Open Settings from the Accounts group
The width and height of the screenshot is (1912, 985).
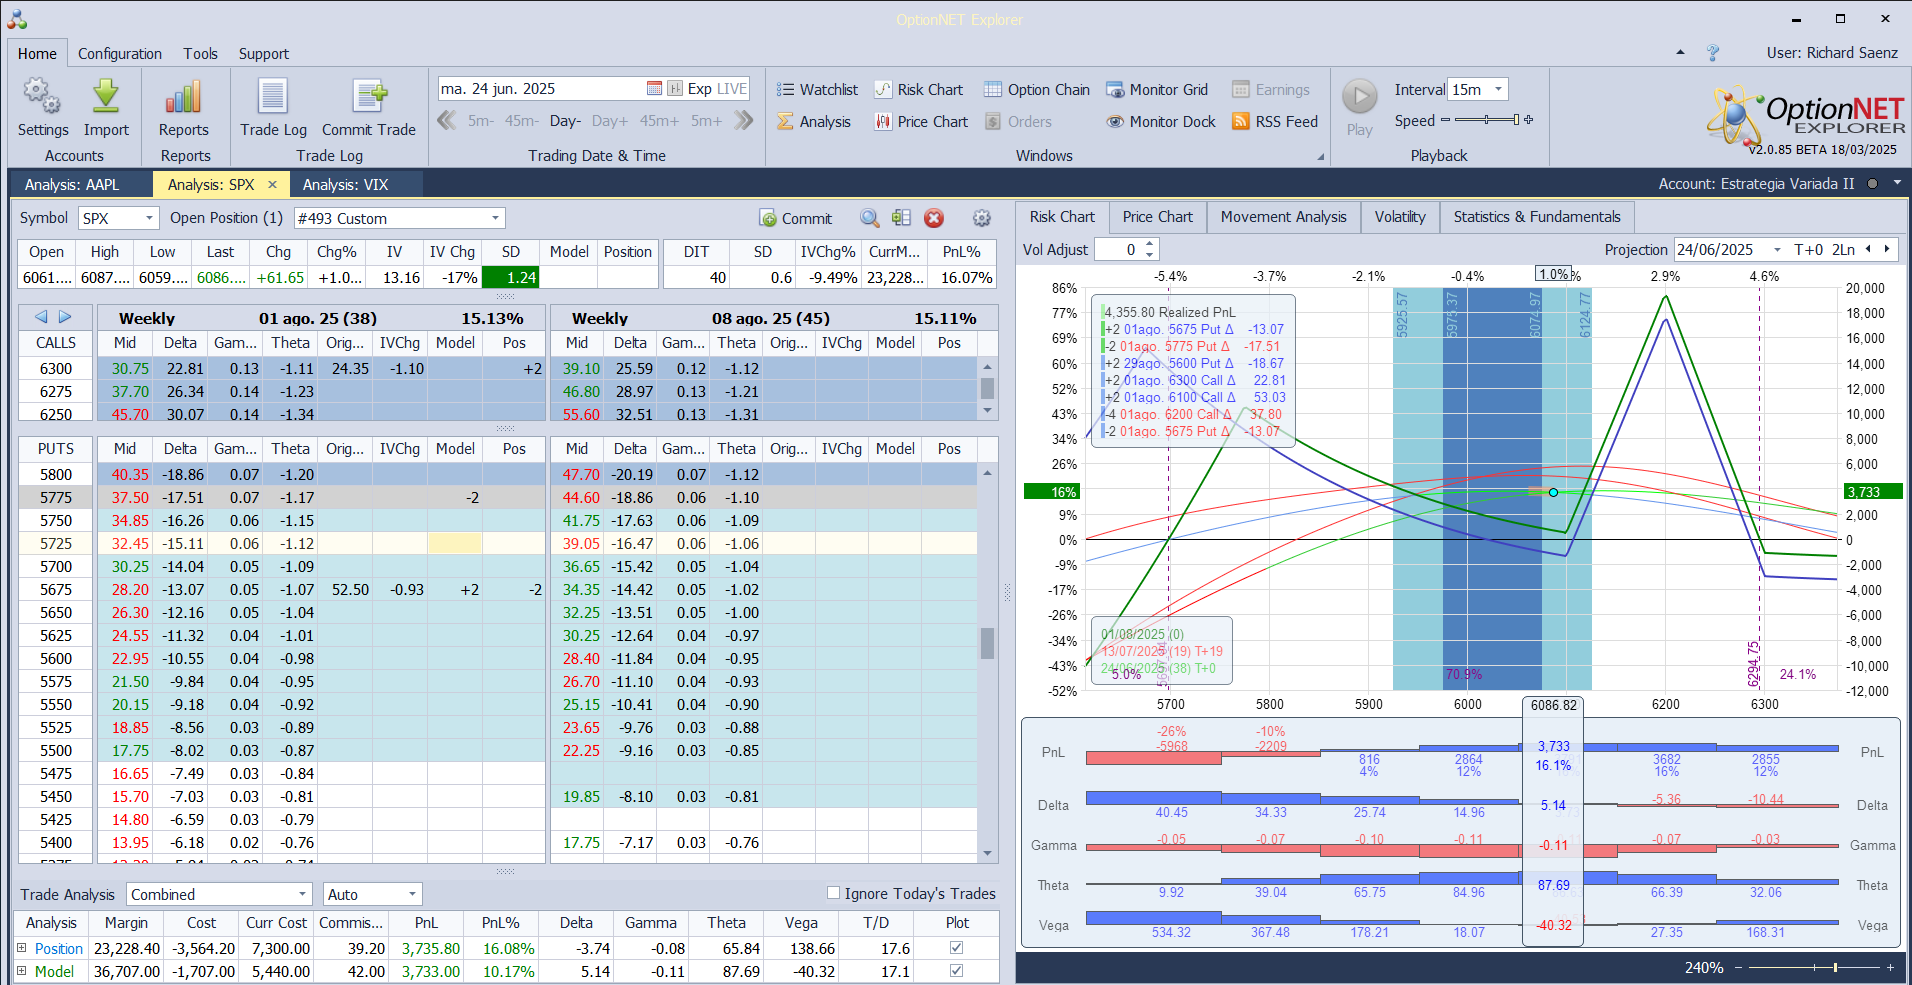[43, 108]
